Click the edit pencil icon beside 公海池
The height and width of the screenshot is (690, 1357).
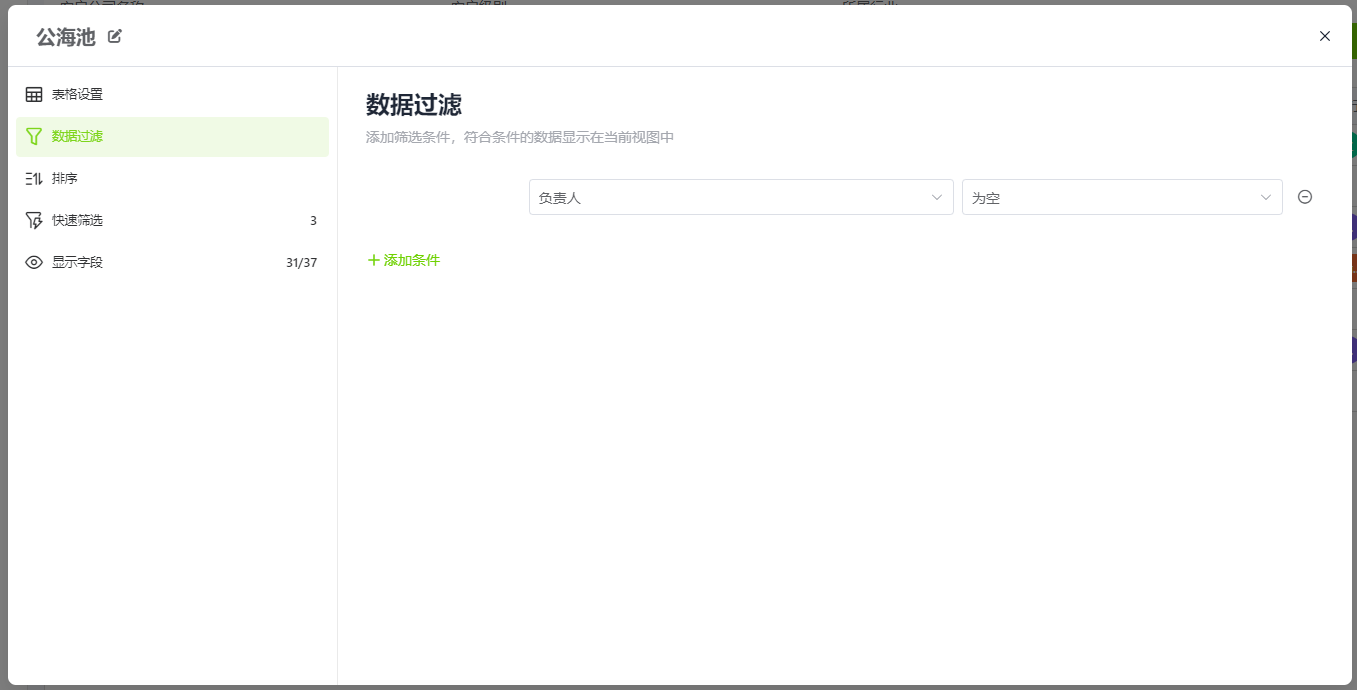[x=115, y=37]
